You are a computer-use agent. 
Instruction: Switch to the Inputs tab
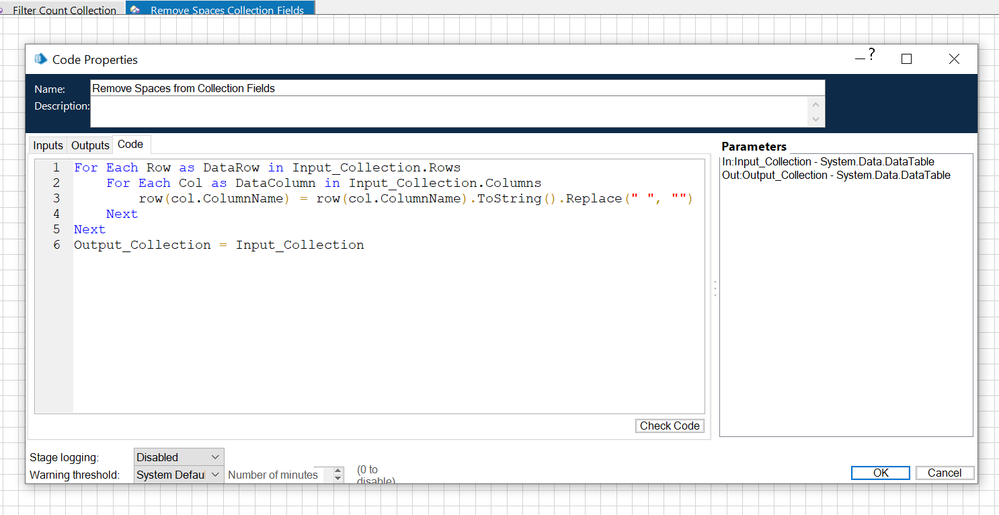pyautogui.click(x=48, y=146)
